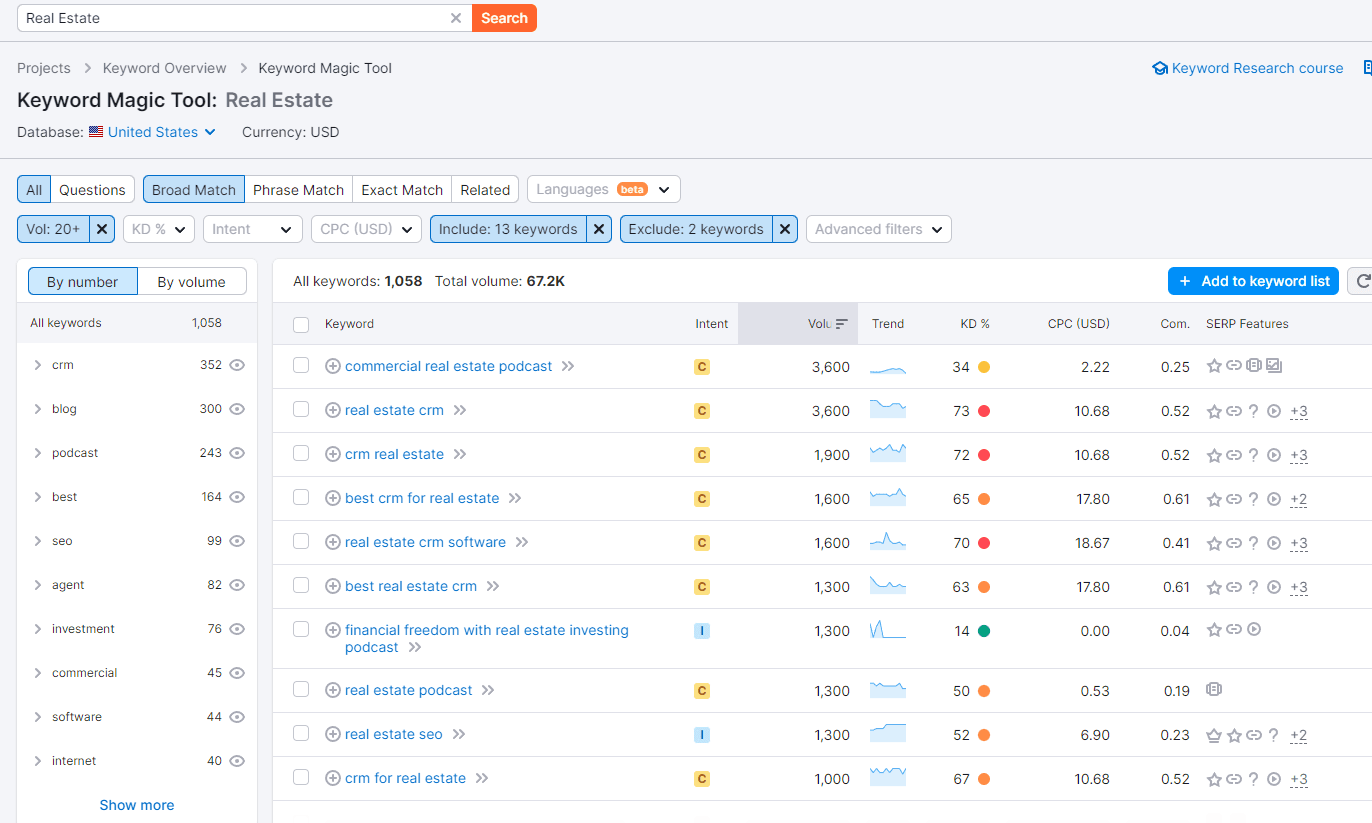This screenshot has height=823, width=1372.
Task: Click the plus icon beside crm for real estate
Action: coord(331,778)
